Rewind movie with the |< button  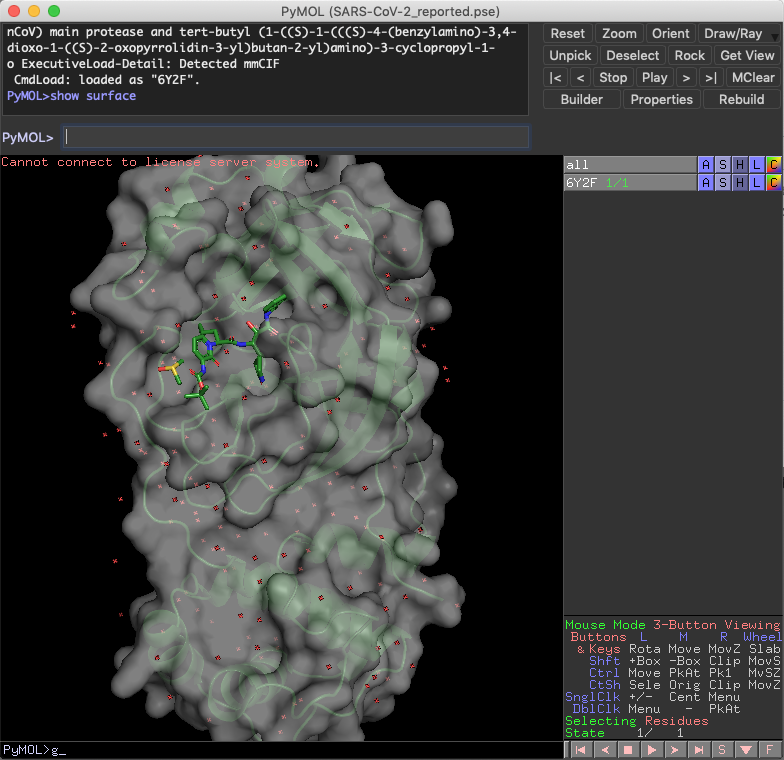pyautogui.click(x=555, y=78)
